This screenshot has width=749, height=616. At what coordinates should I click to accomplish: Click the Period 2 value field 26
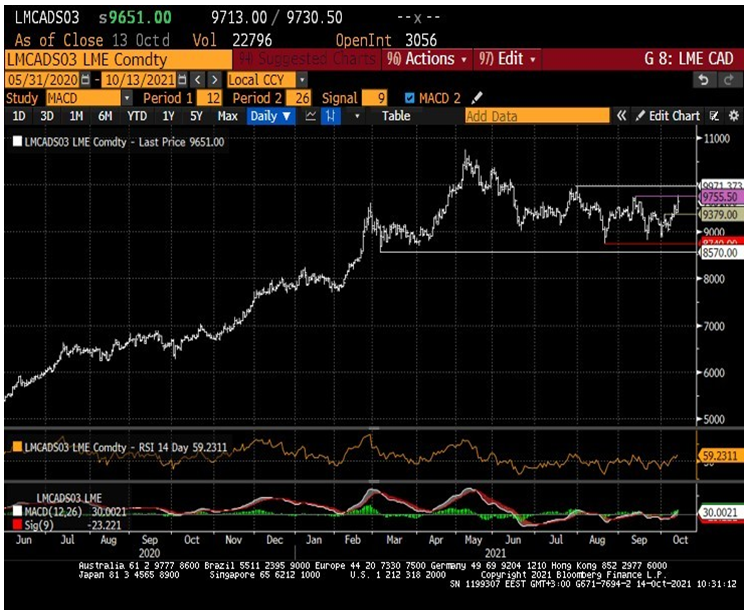pyautogui.click(x=299, y=98)
